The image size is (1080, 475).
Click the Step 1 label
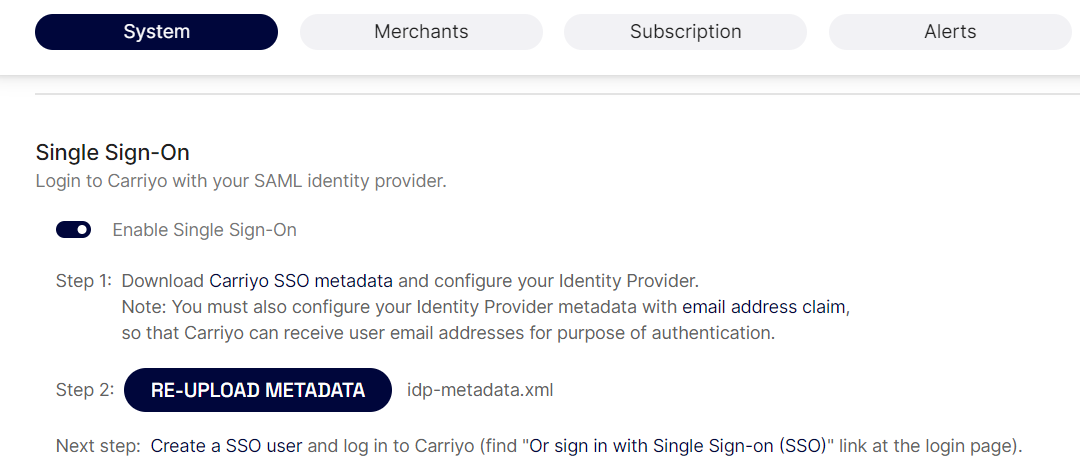pyautogui.click(x=83, y=281)
